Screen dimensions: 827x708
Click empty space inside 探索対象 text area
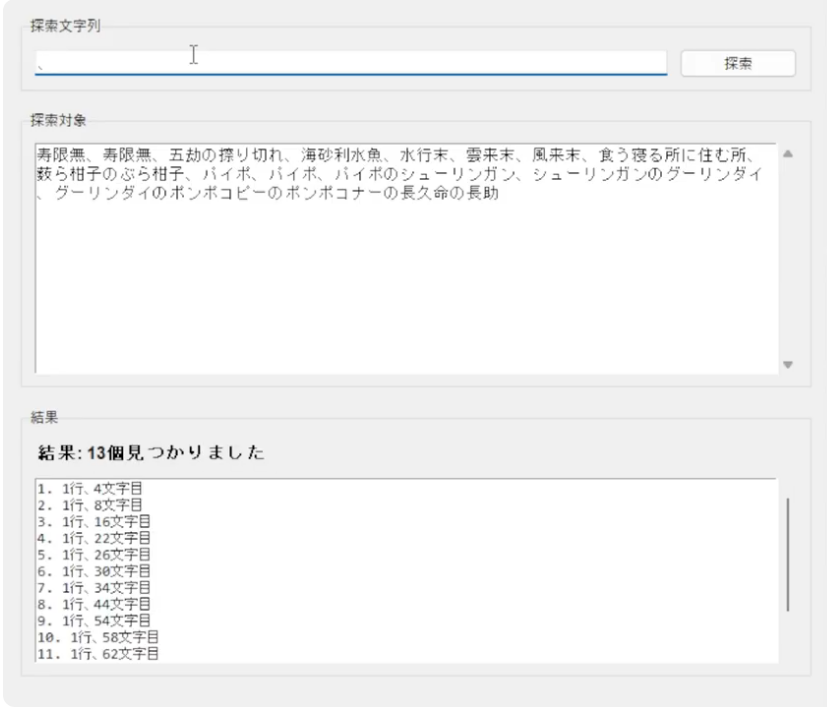click(x=400, y=300)
